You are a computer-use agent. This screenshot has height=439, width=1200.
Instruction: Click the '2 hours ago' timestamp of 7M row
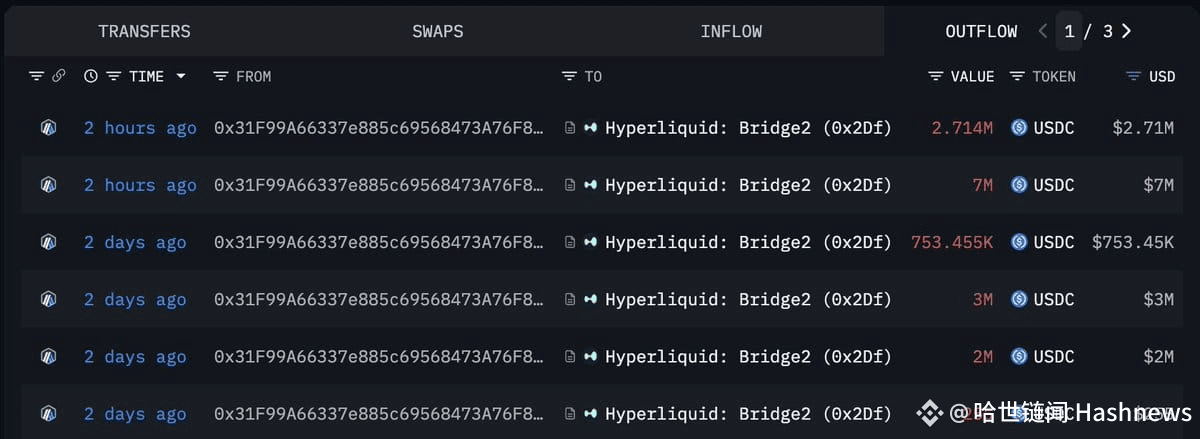point(140,185)
